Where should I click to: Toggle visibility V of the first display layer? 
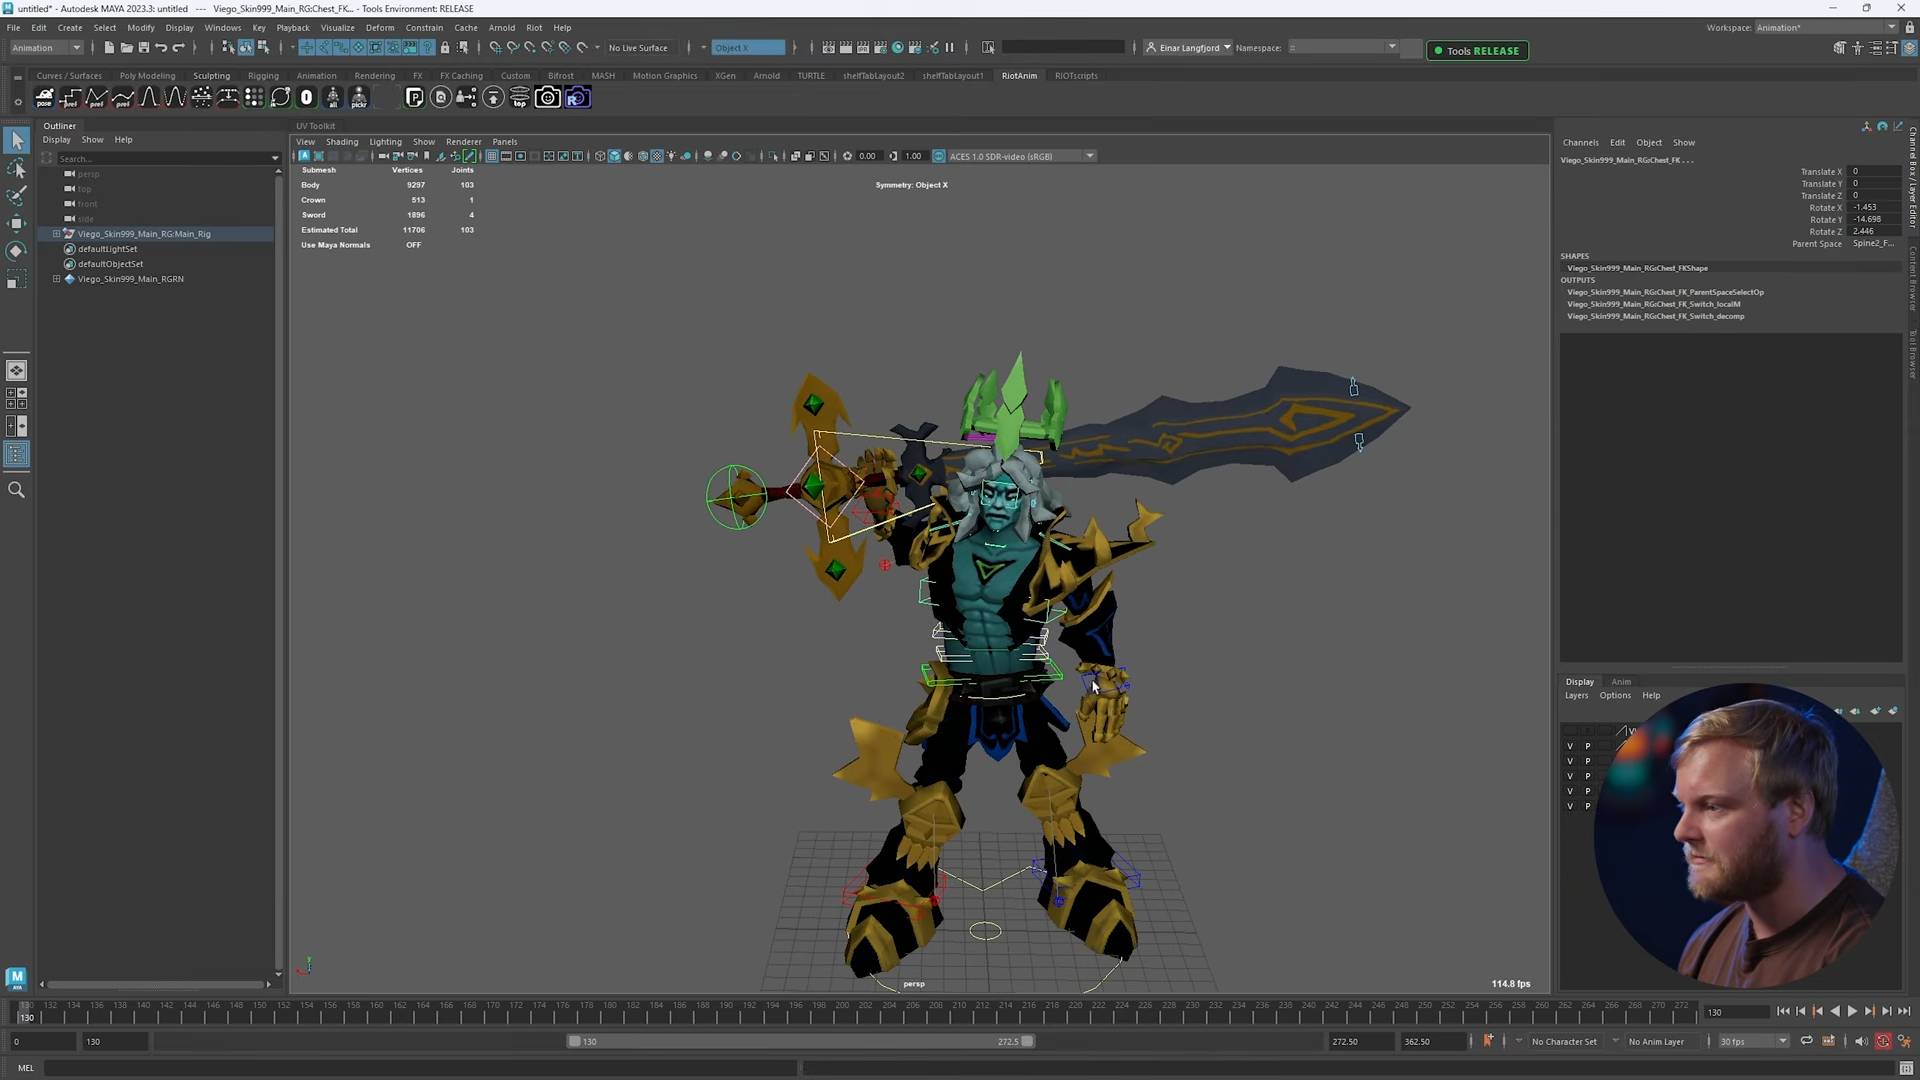pos(1570,746)
